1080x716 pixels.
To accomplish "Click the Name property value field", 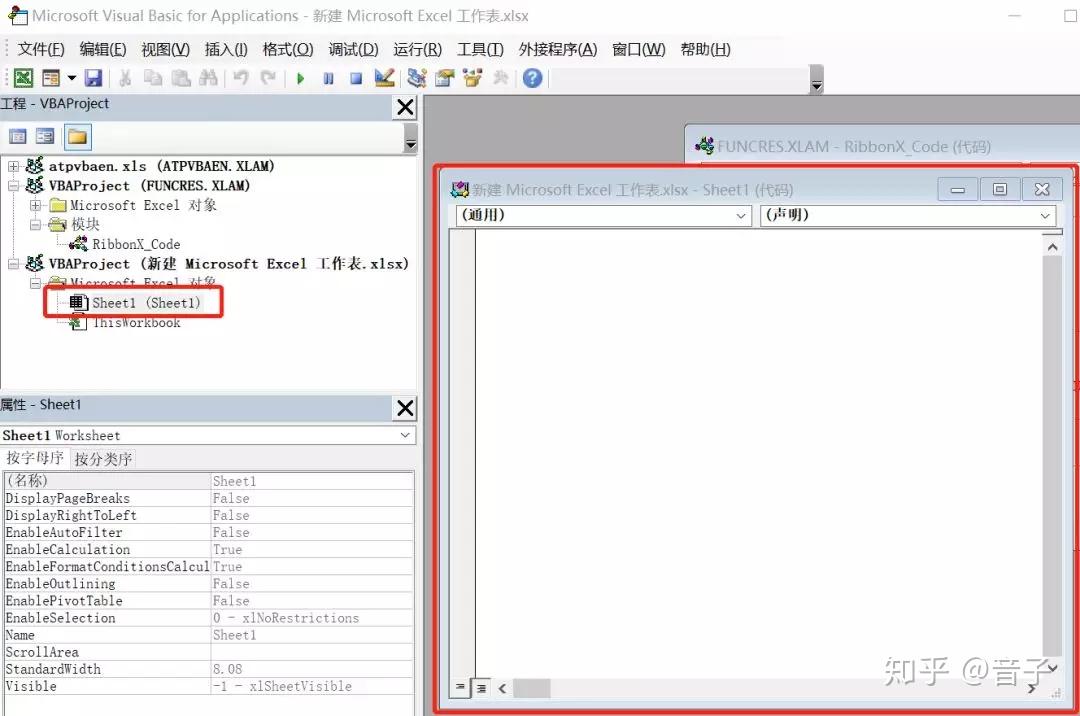I will click(x=312, y=635).
